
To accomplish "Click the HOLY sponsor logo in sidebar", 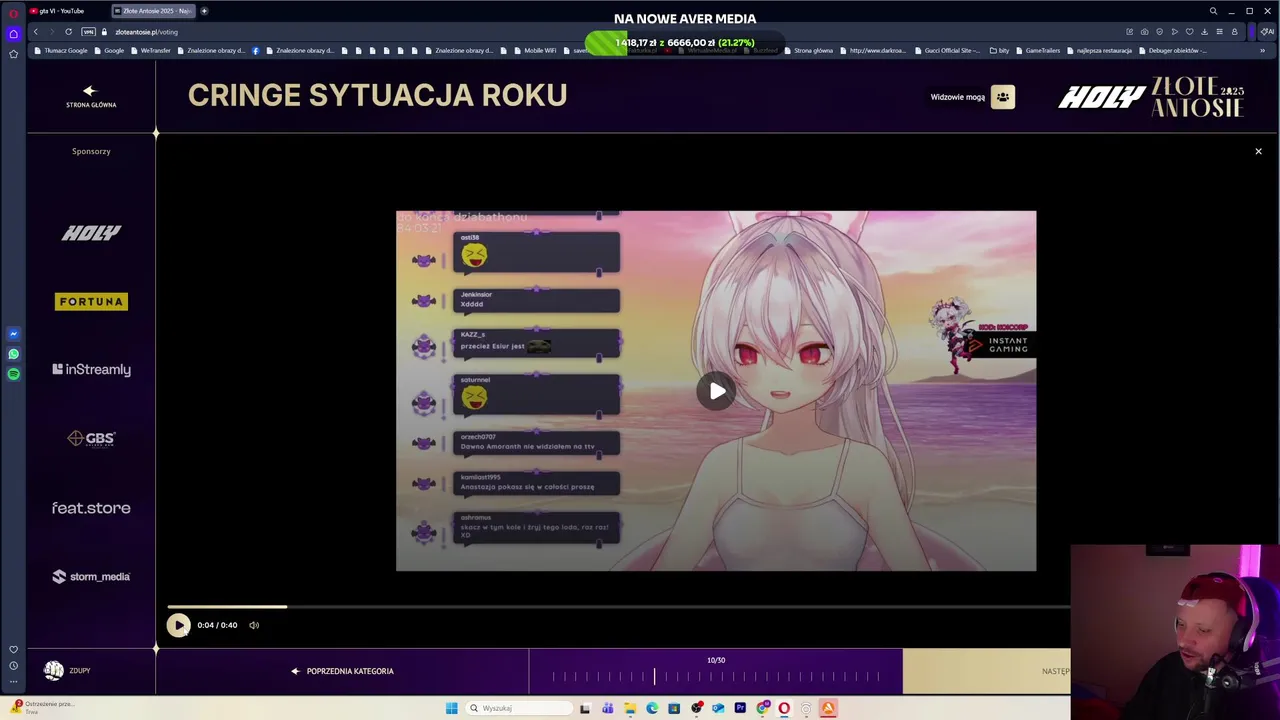I will pos(91,233).
